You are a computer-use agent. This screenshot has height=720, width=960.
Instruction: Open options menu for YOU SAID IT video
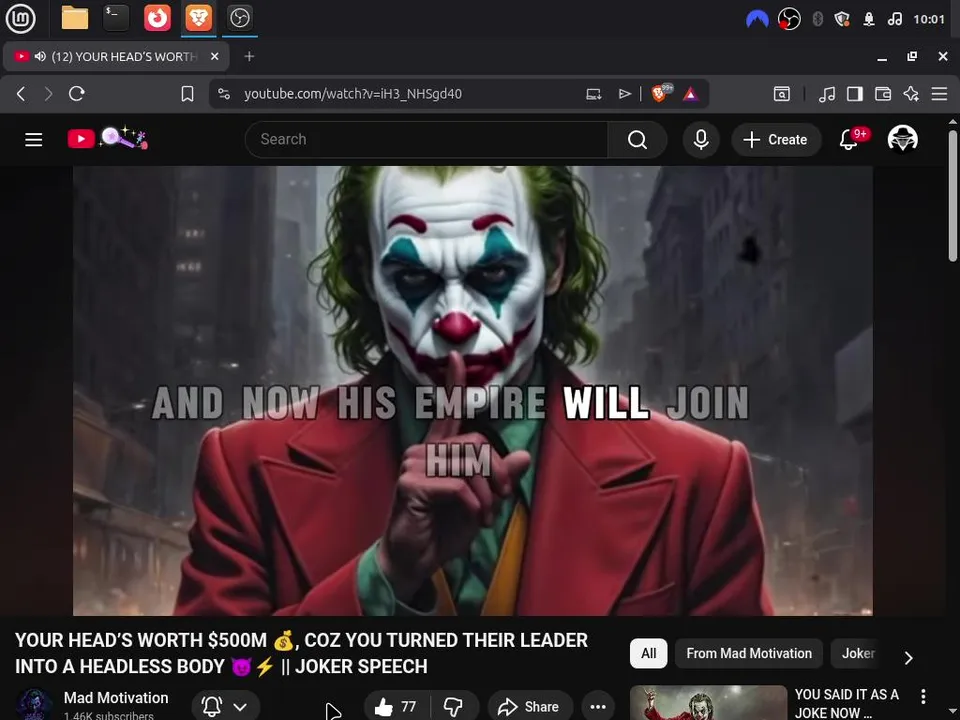[x=923, y=696]
